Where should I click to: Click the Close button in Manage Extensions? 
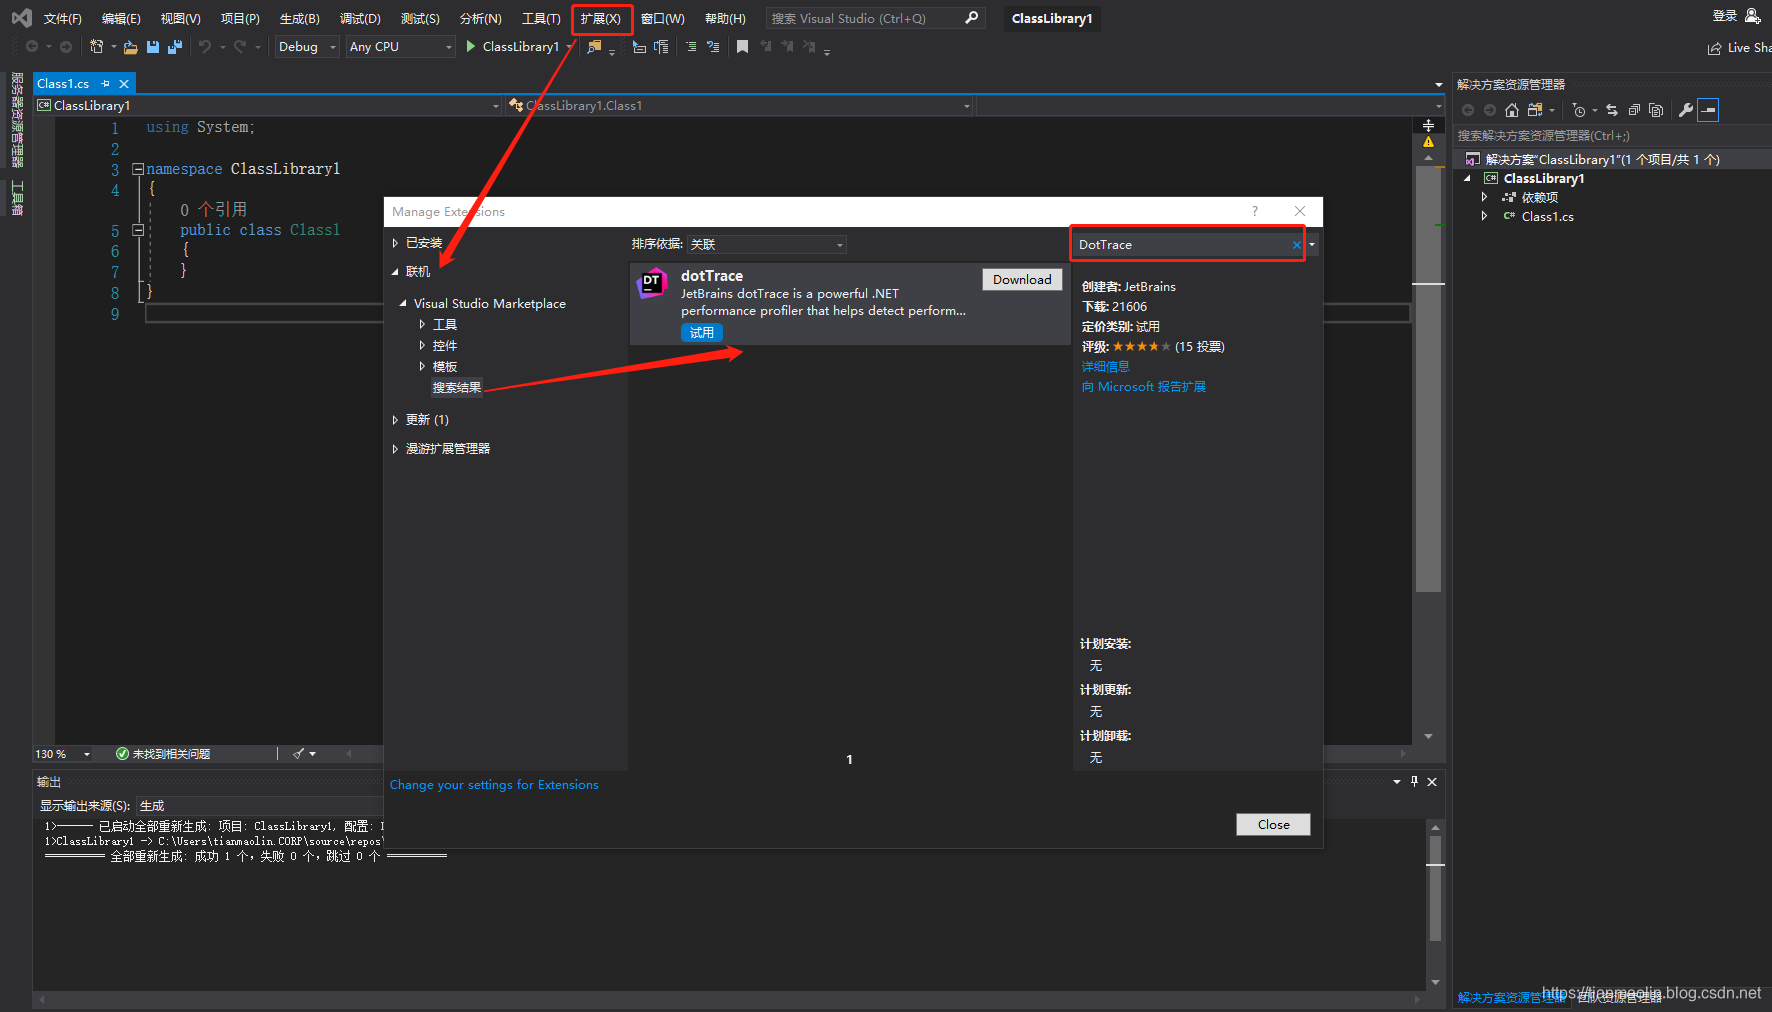(x=1273, y=825)
